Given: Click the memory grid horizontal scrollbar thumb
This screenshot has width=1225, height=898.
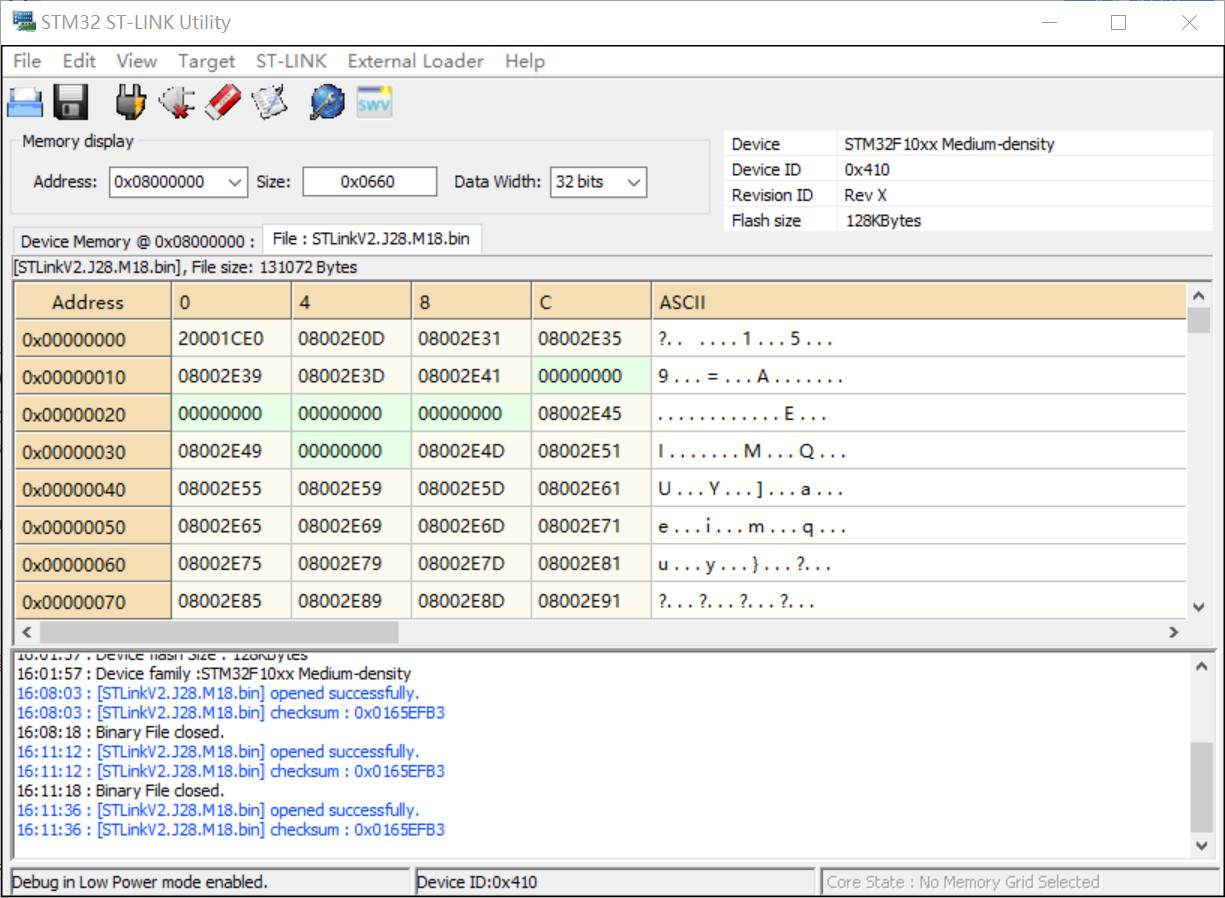Looking at the screenshot, I should [219, 632].
